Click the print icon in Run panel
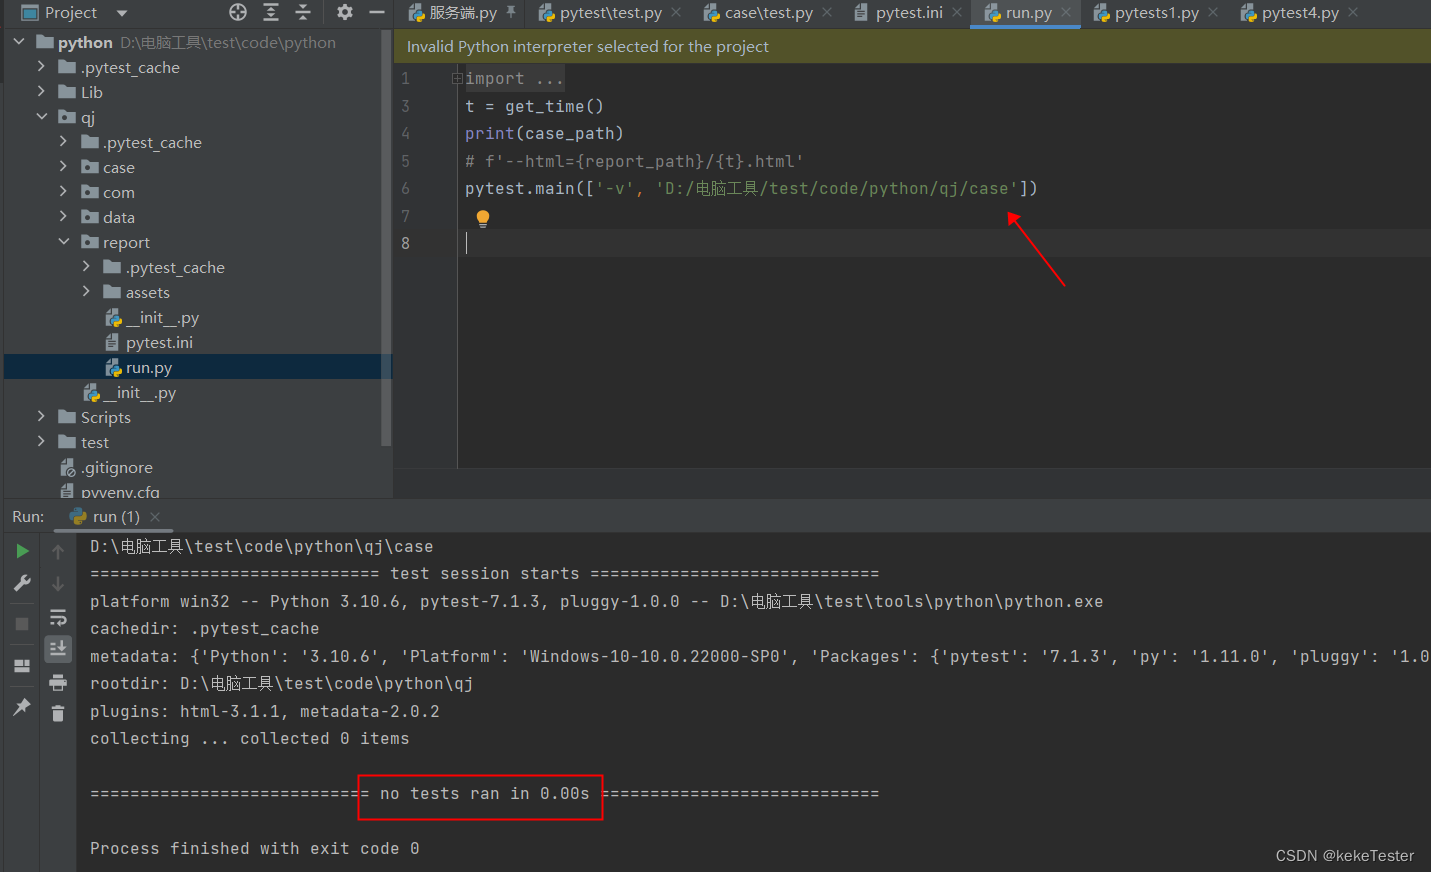1431x872 pixels. tap(58, 682)
